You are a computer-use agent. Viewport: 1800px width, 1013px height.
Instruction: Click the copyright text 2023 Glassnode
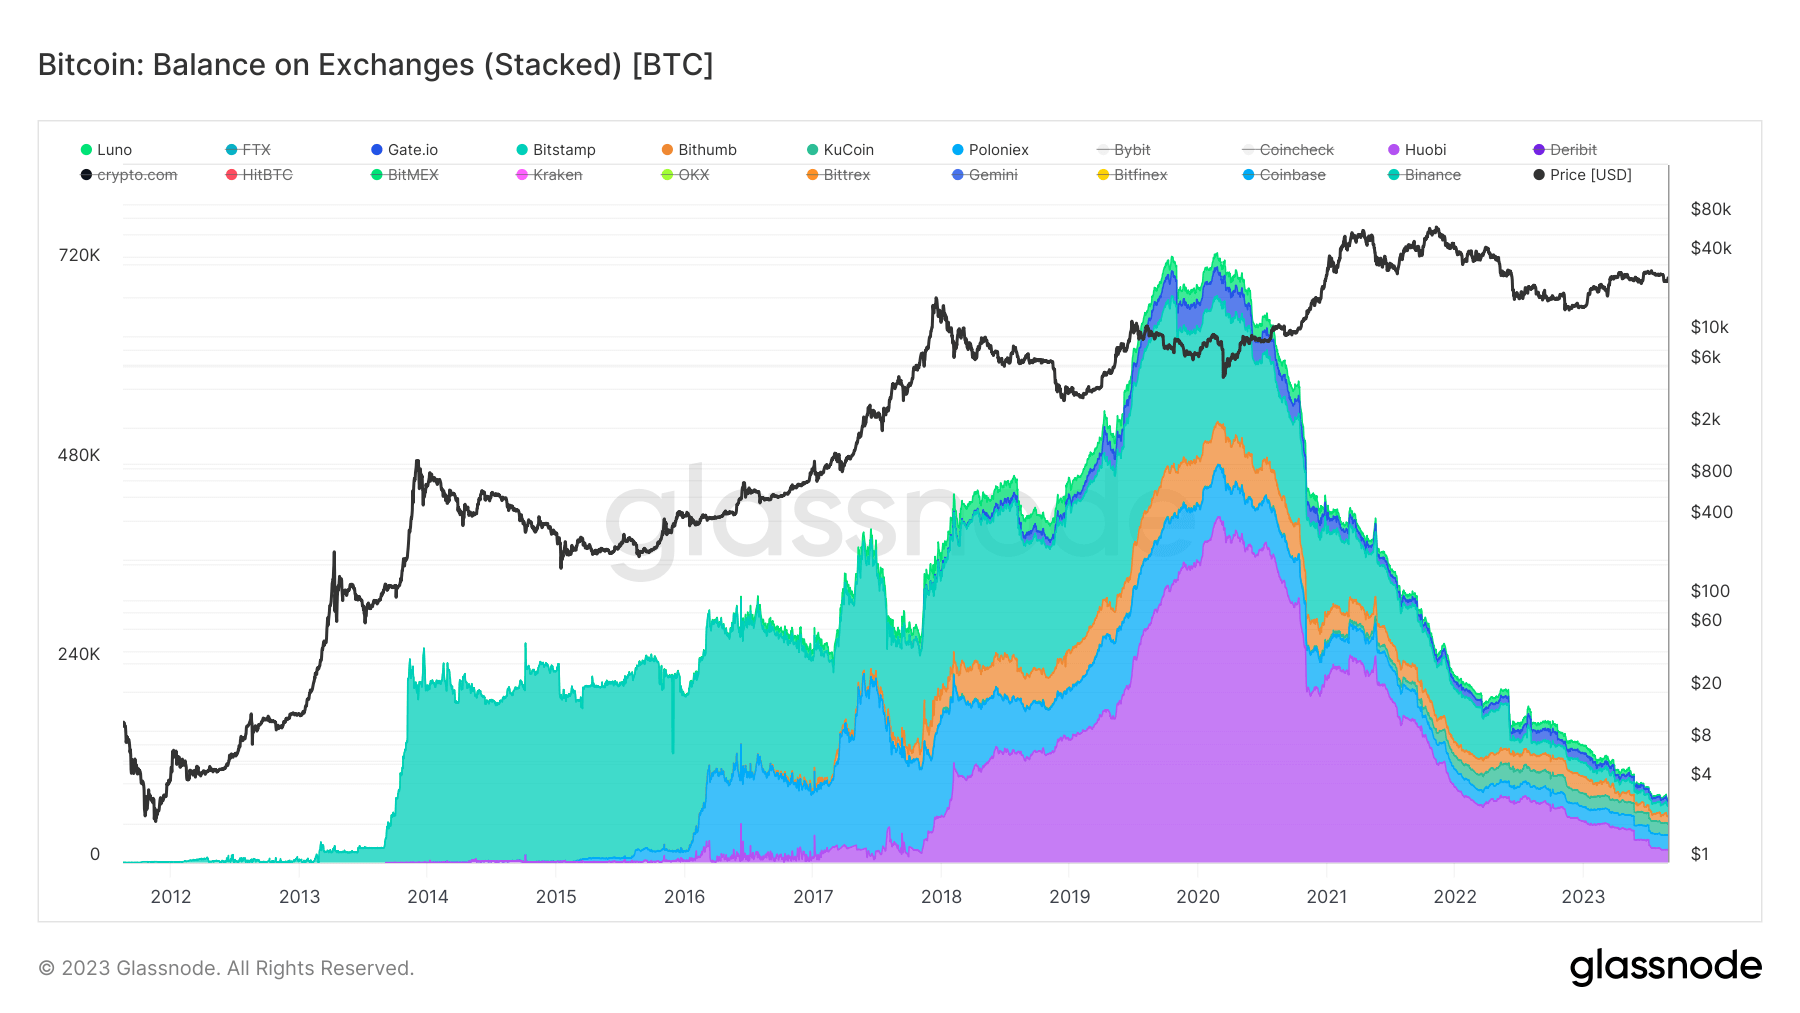tap(225, 968)
